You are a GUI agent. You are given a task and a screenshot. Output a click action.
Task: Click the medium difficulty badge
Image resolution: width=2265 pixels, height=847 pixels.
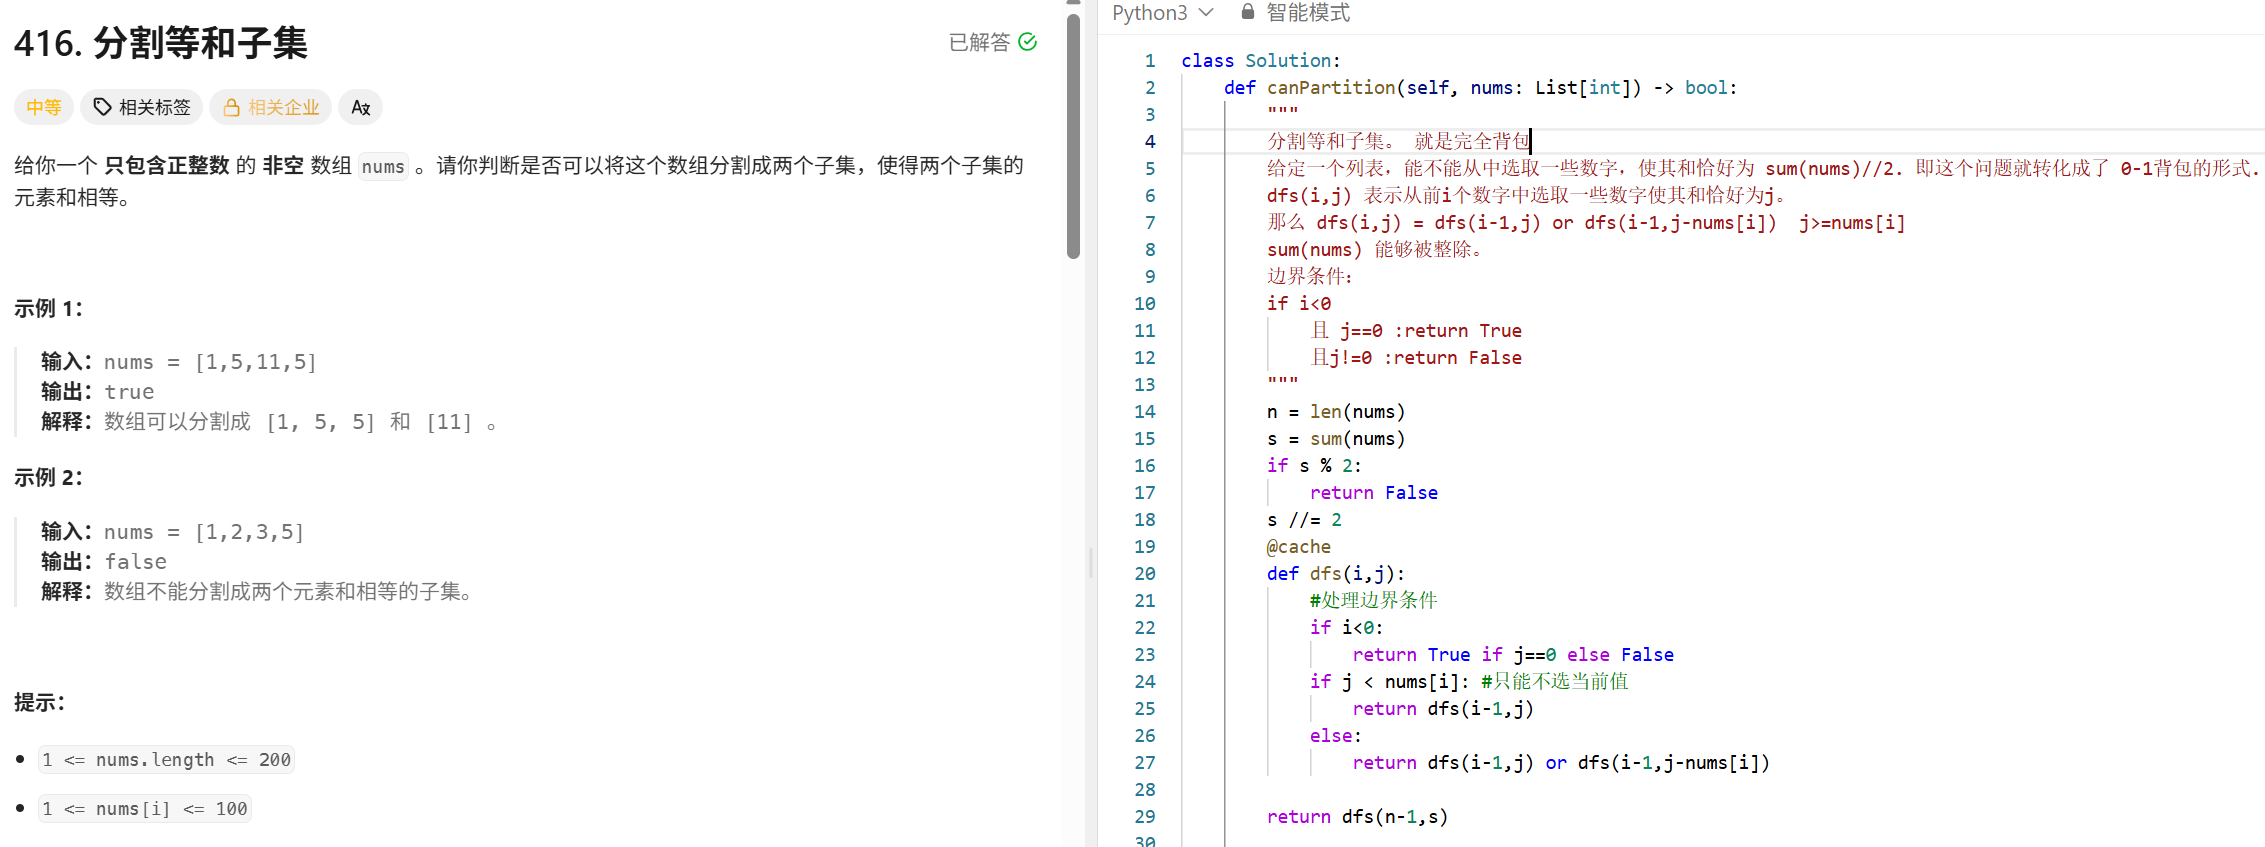click(44, 107)
